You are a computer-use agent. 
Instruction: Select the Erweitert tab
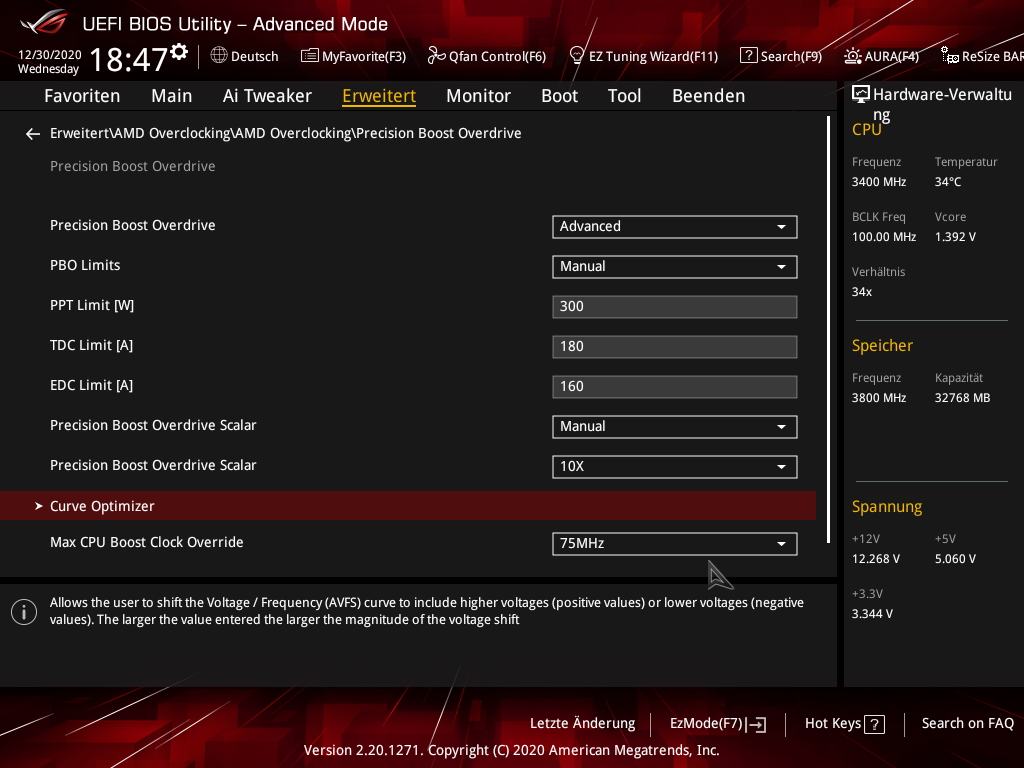379,96
